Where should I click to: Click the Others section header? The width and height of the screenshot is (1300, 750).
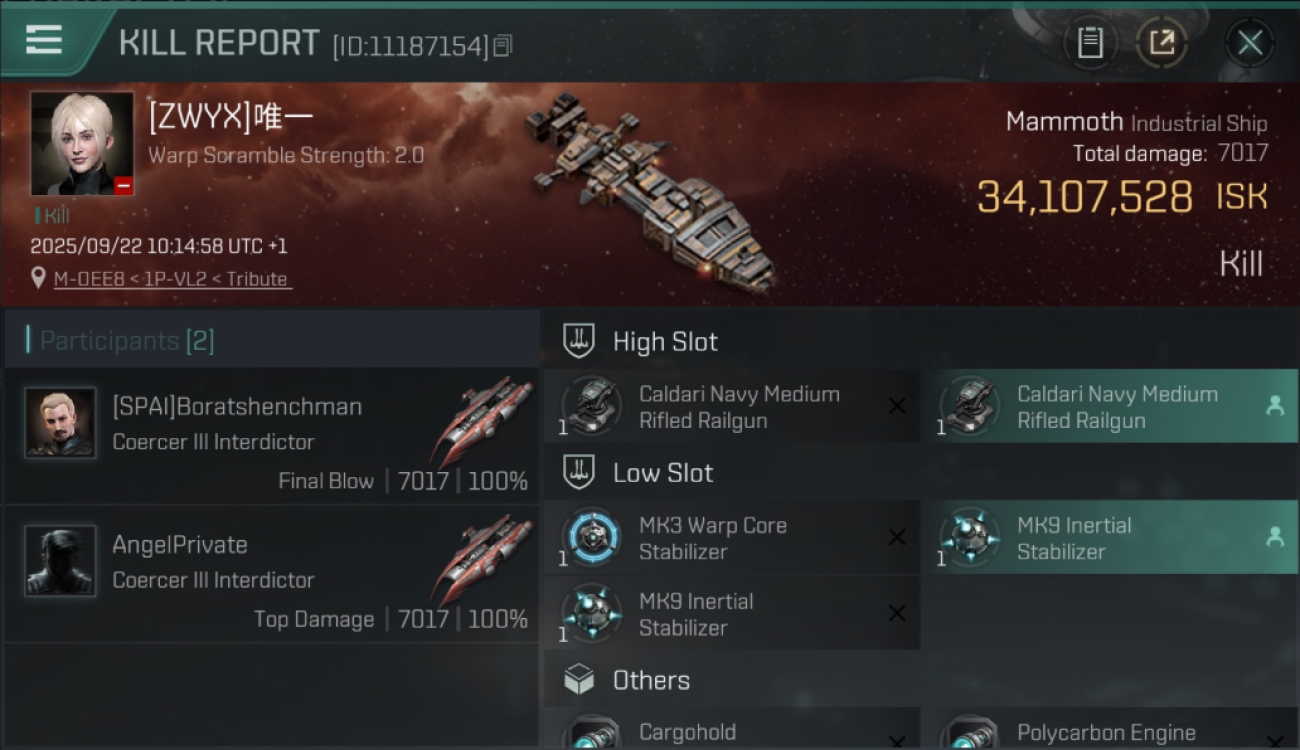[x=651, y=681]
